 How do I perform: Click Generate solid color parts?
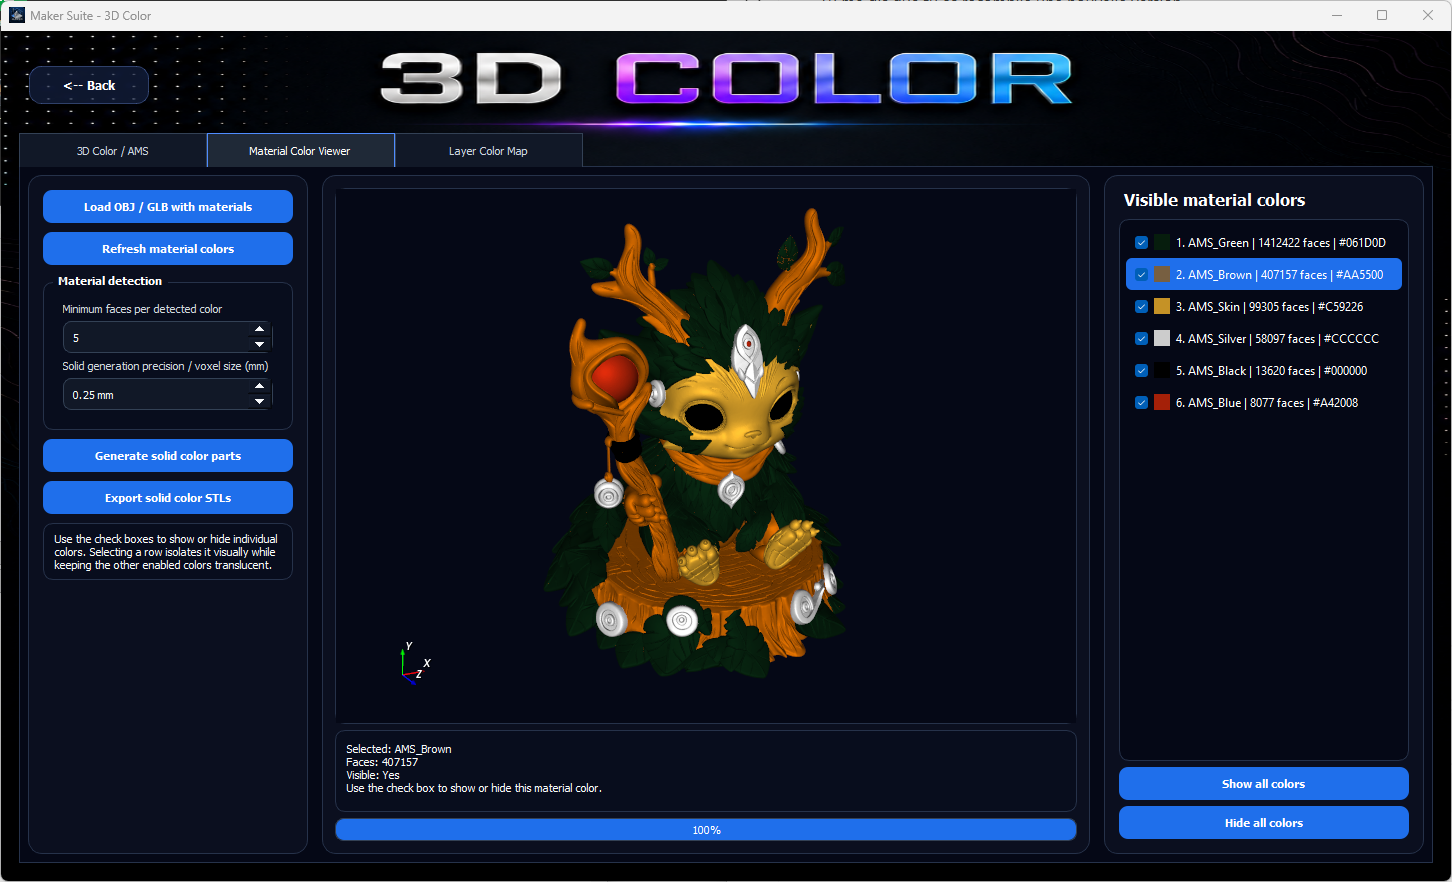coord(168,456)
